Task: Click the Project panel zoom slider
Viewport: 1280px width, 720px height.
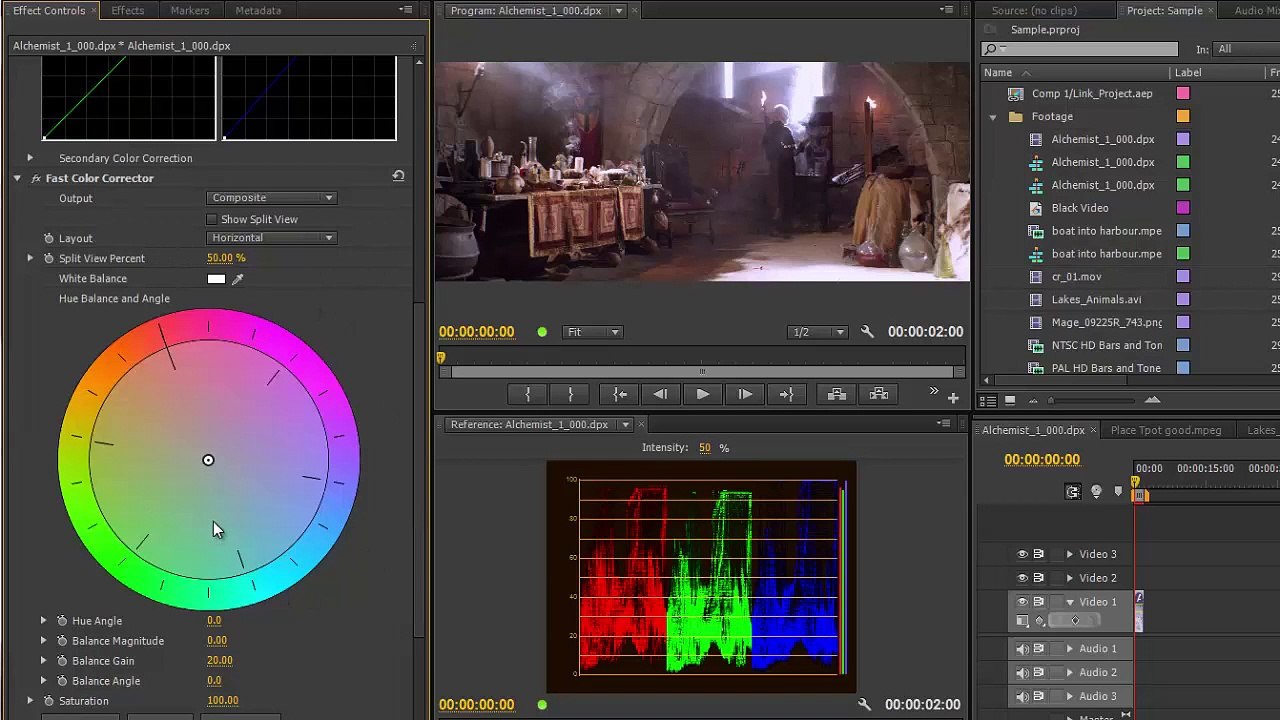Action: (1092, 400)
